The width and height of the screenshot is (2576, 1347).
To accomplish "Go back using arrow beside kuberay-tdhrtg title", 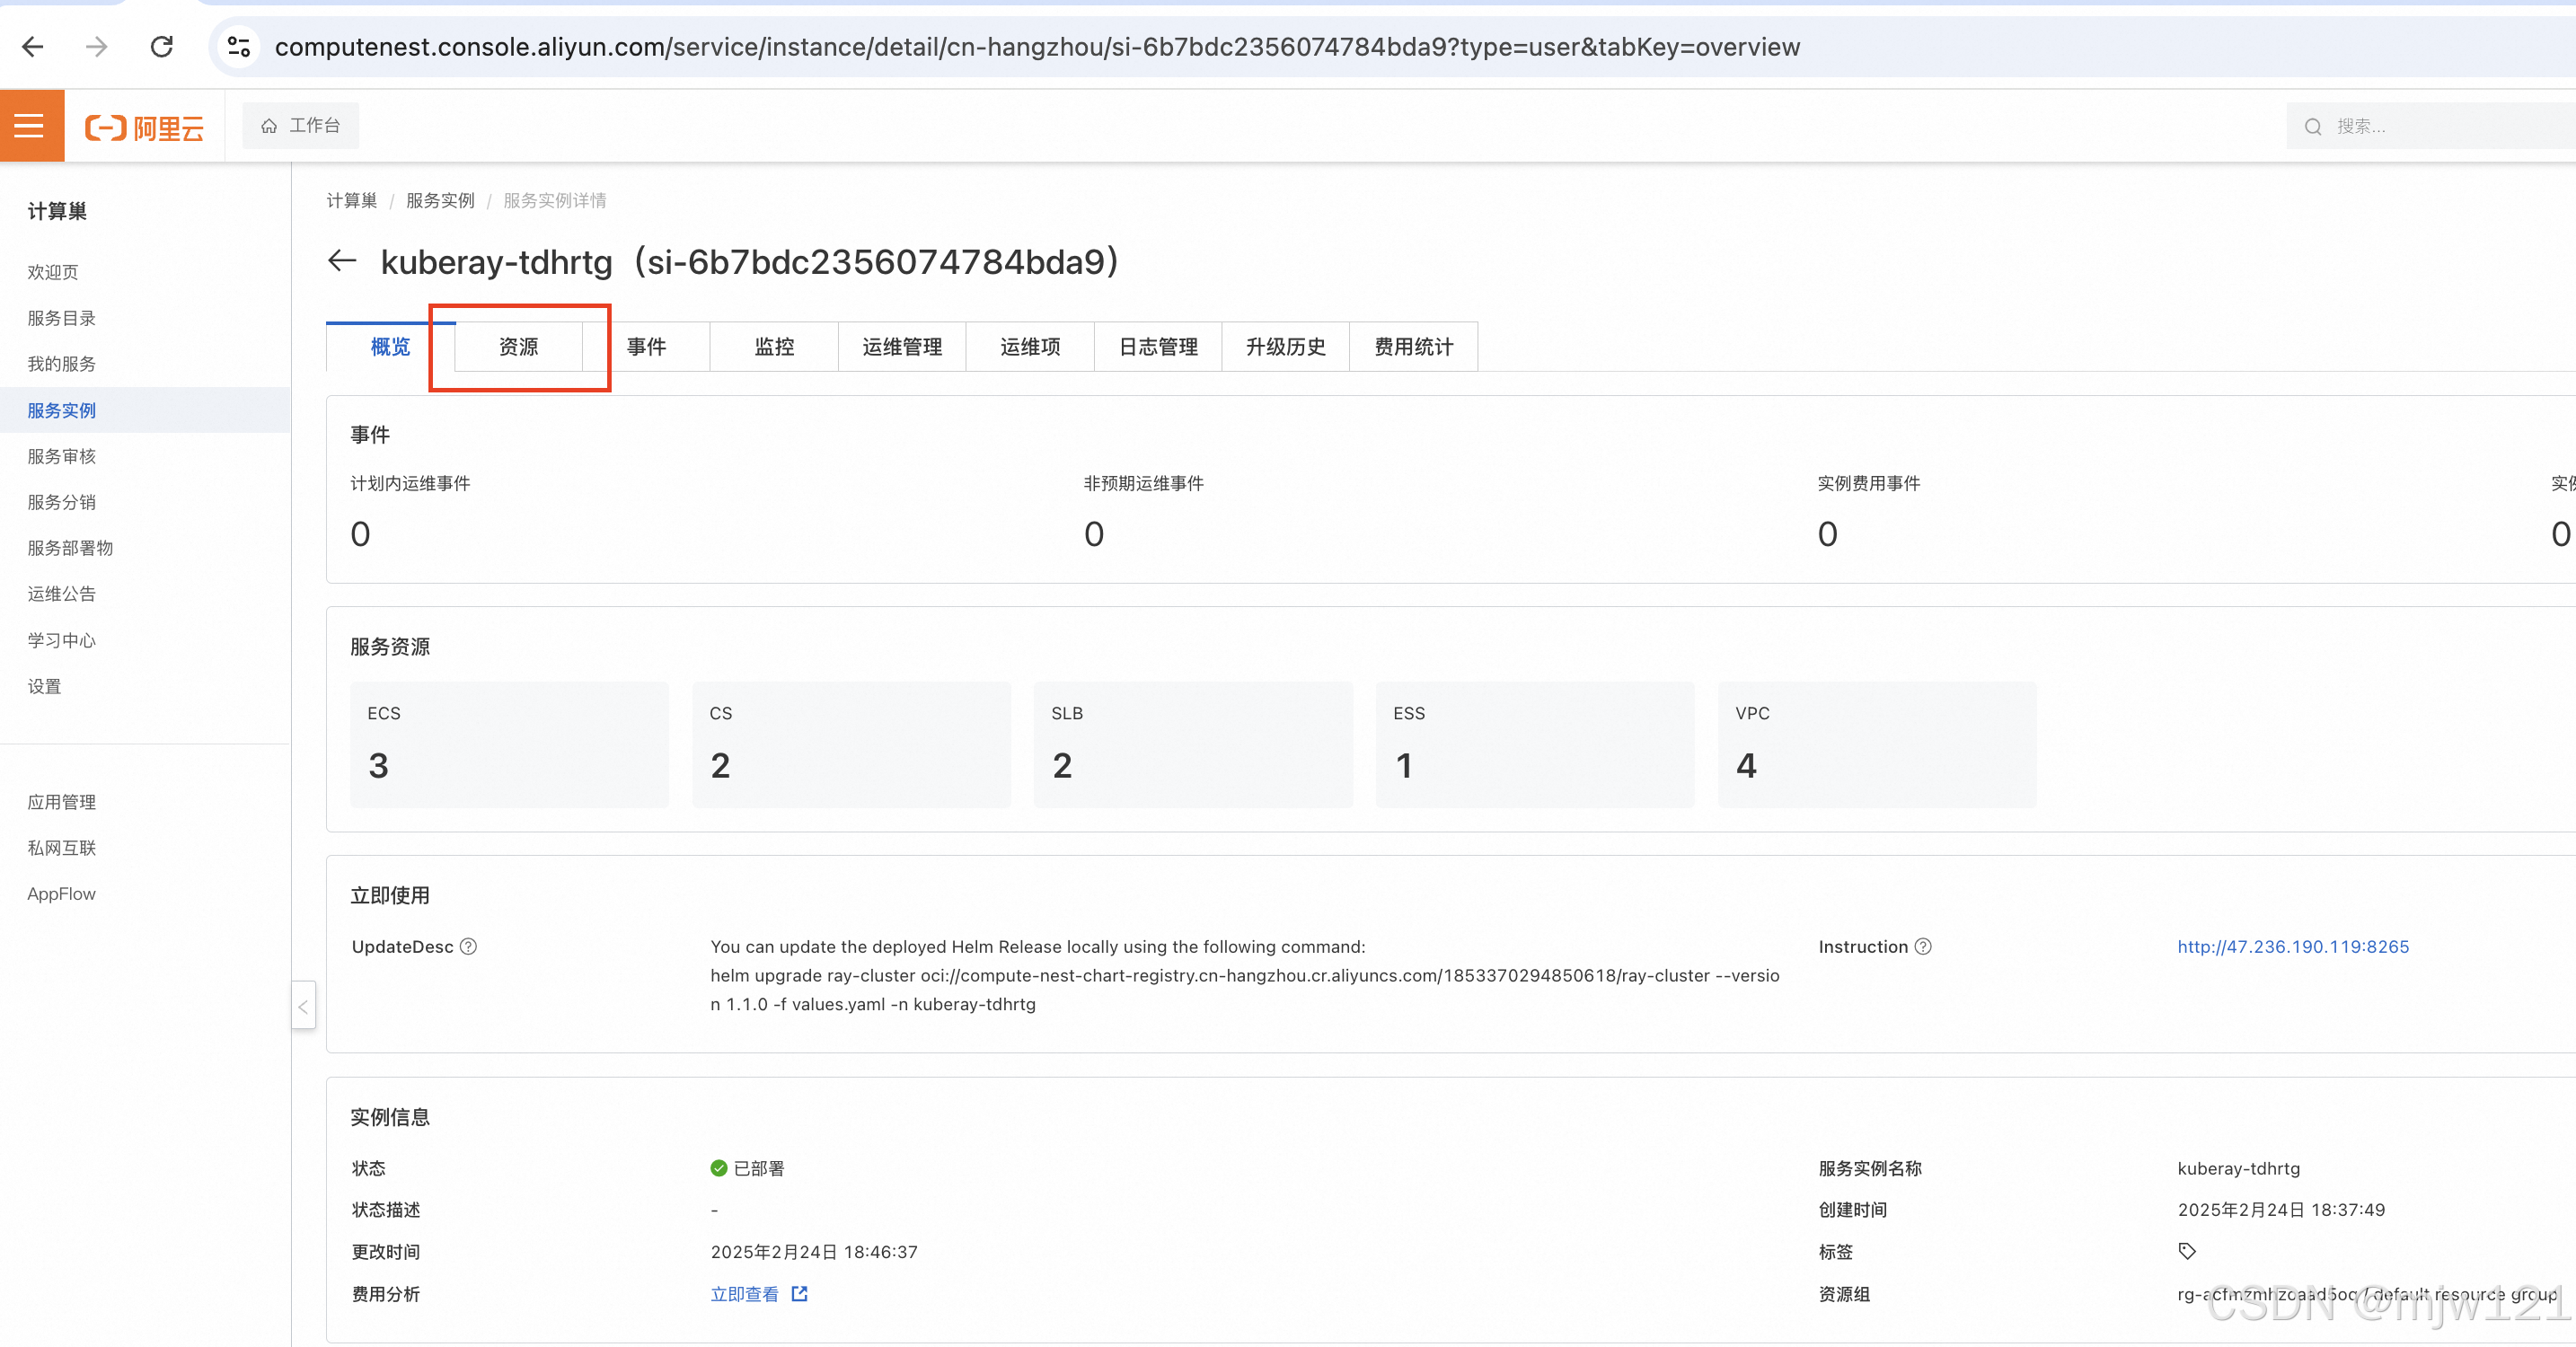I will pyautogui.click(x=342, y=261).
